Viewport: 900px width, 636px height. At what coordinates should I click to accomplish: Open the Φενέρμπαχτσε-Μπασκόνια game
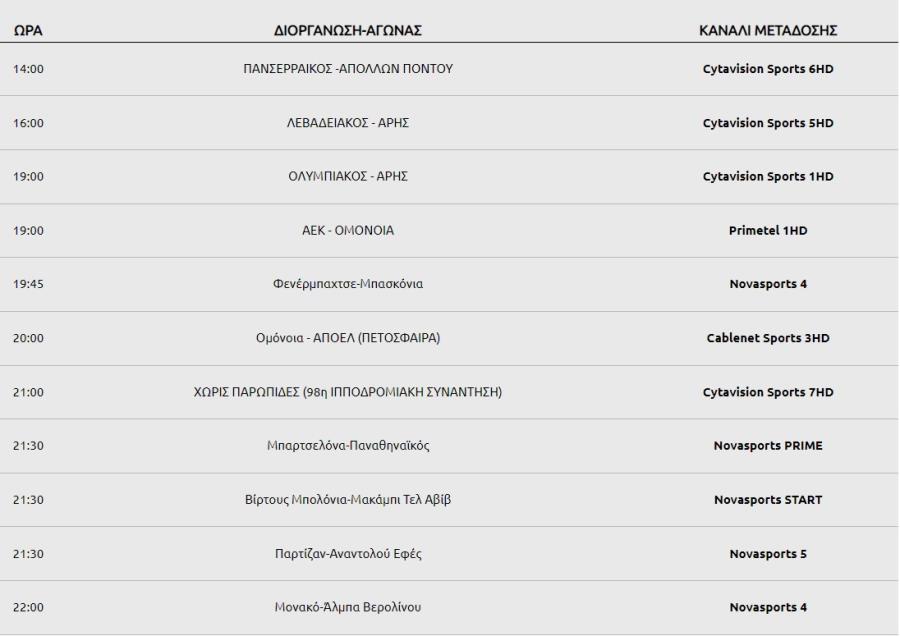click(348, 284)
